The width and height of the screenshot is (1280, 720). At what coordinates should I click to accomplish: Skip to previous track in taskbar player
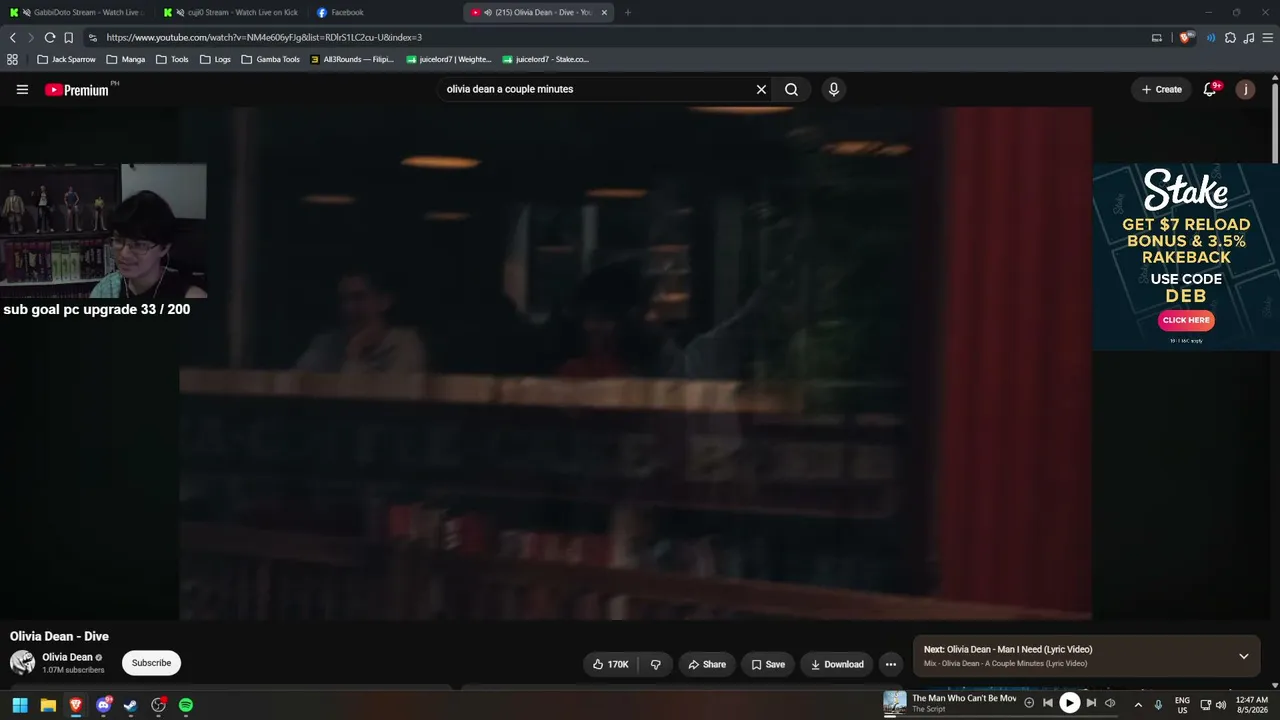1048,703
